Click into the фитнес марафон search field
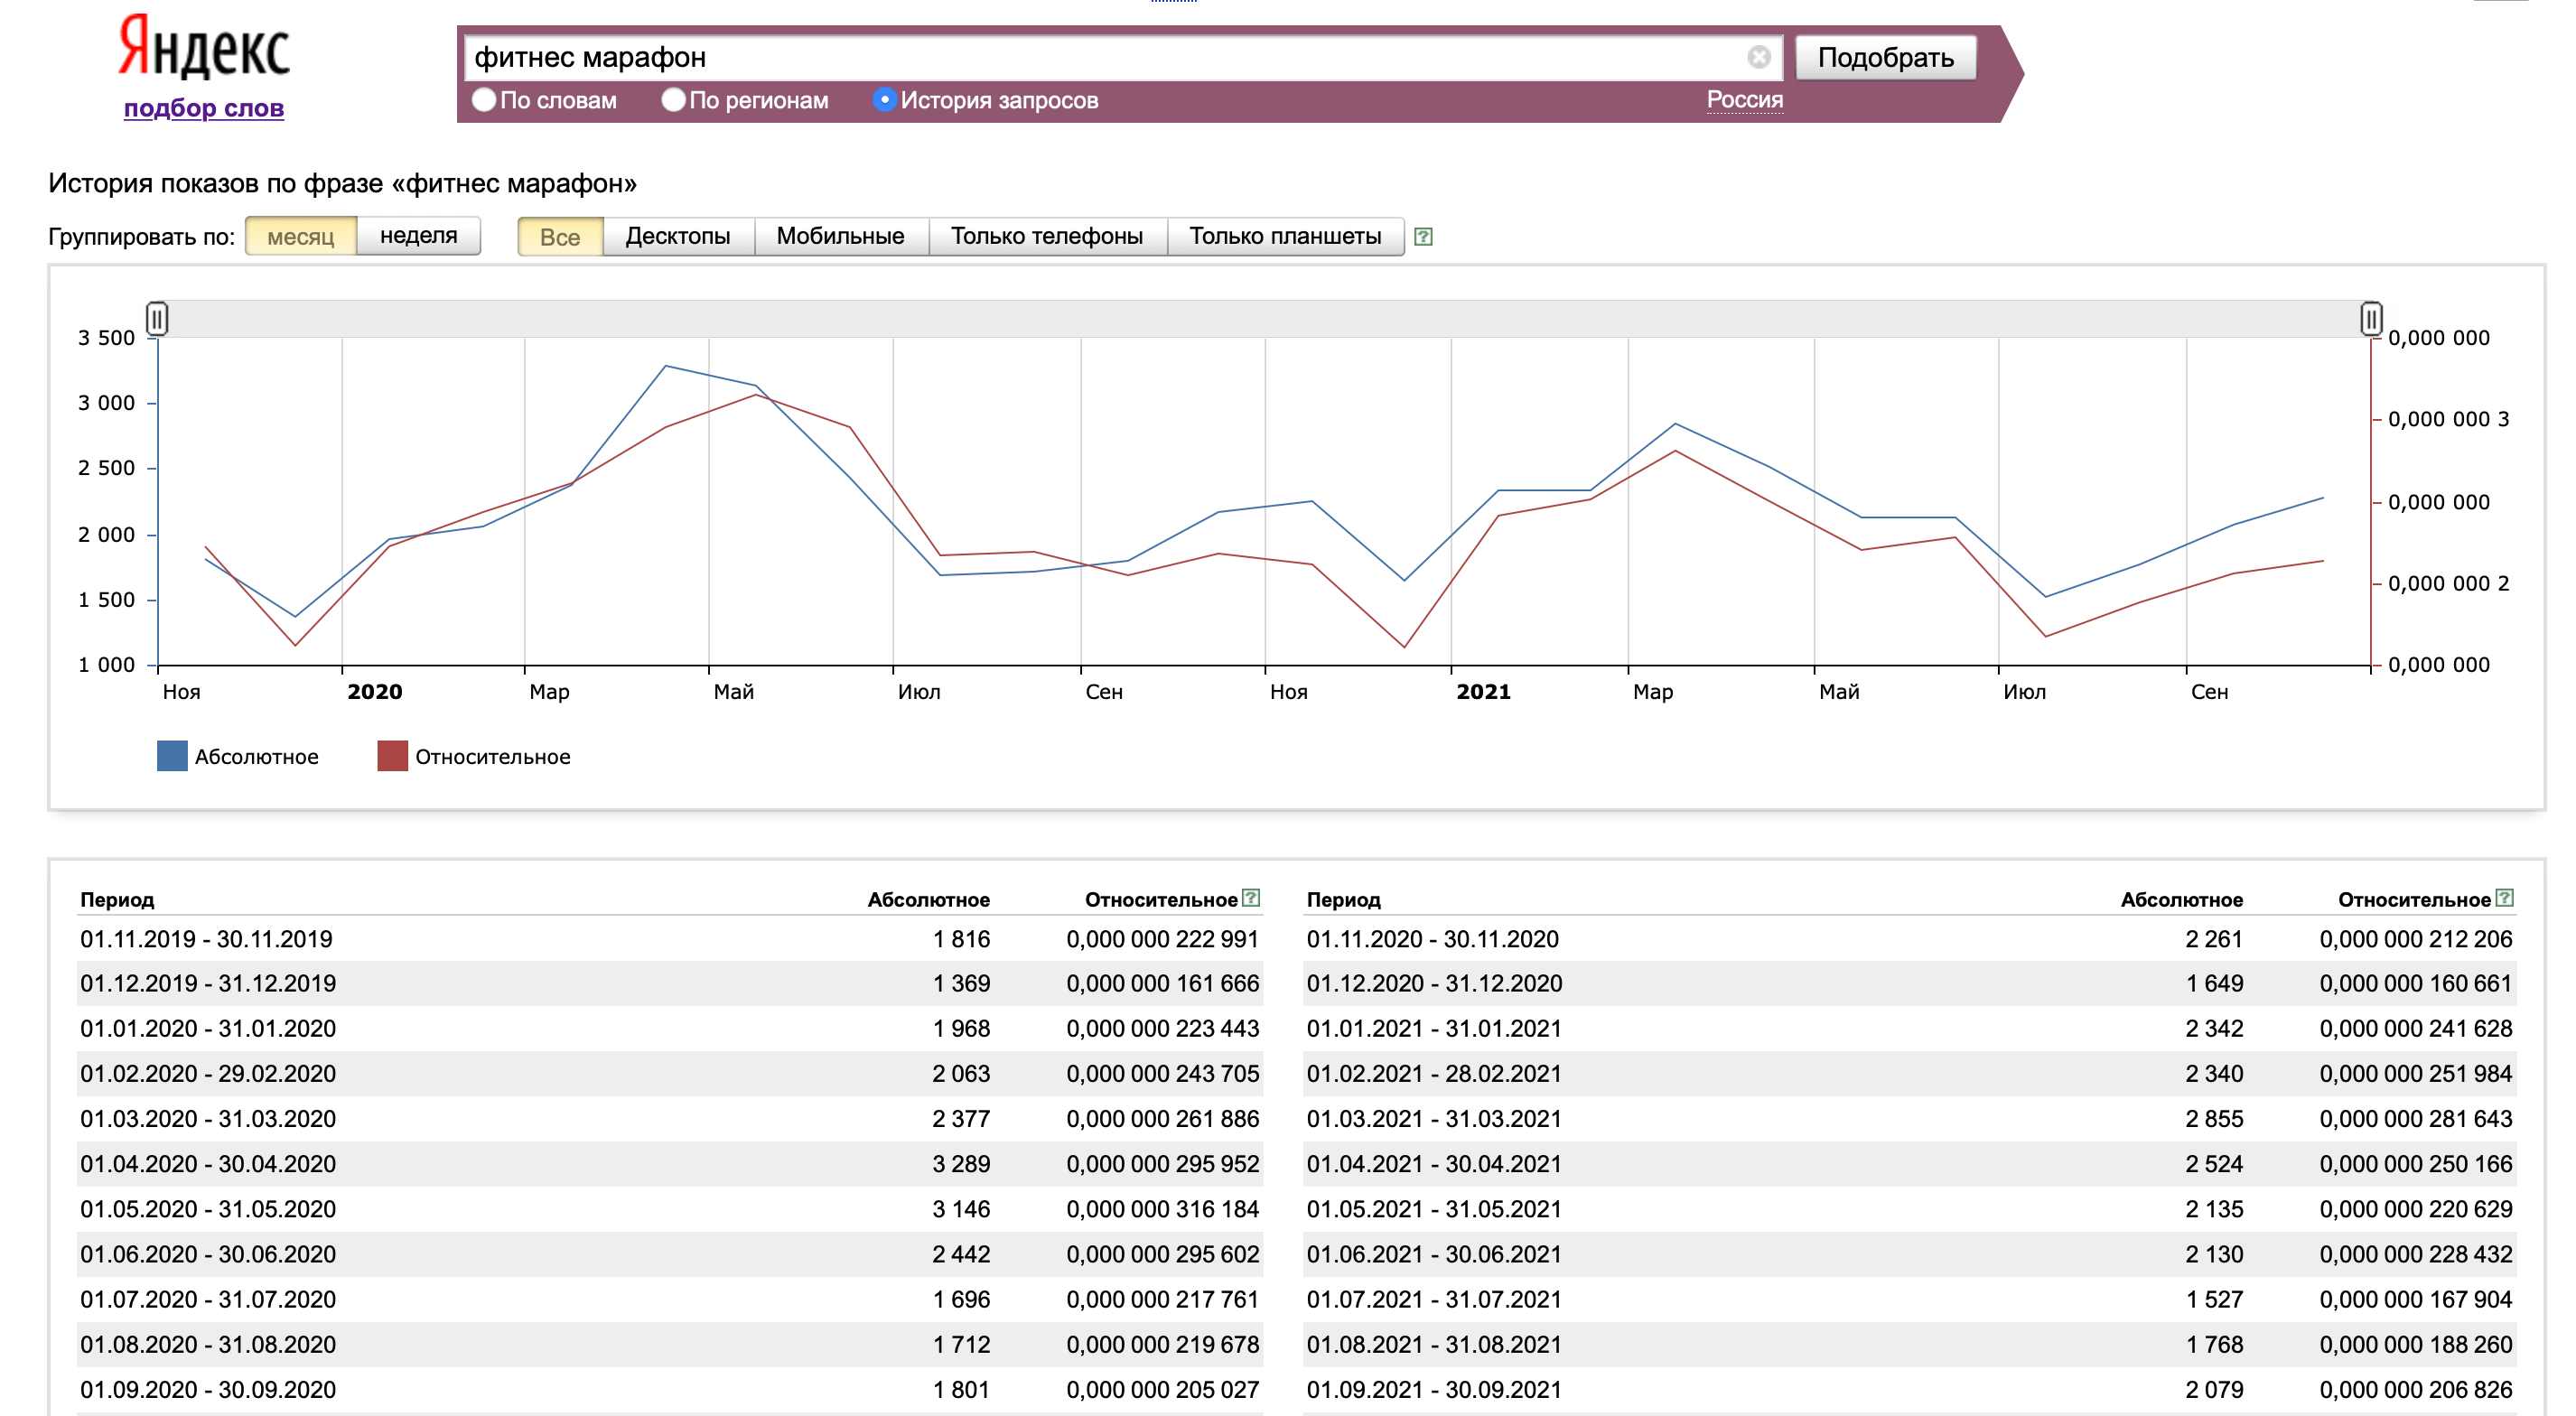This screenshot has height=1416, width=2576. pyautogui.click(x=1105, y=57)
